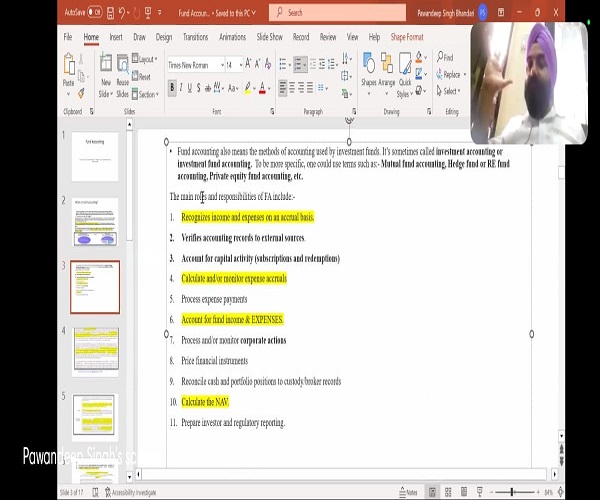Viewport: 600px width, 500px height.
Task: Select slide 4 thumbnail
Action: click(96, 352)
